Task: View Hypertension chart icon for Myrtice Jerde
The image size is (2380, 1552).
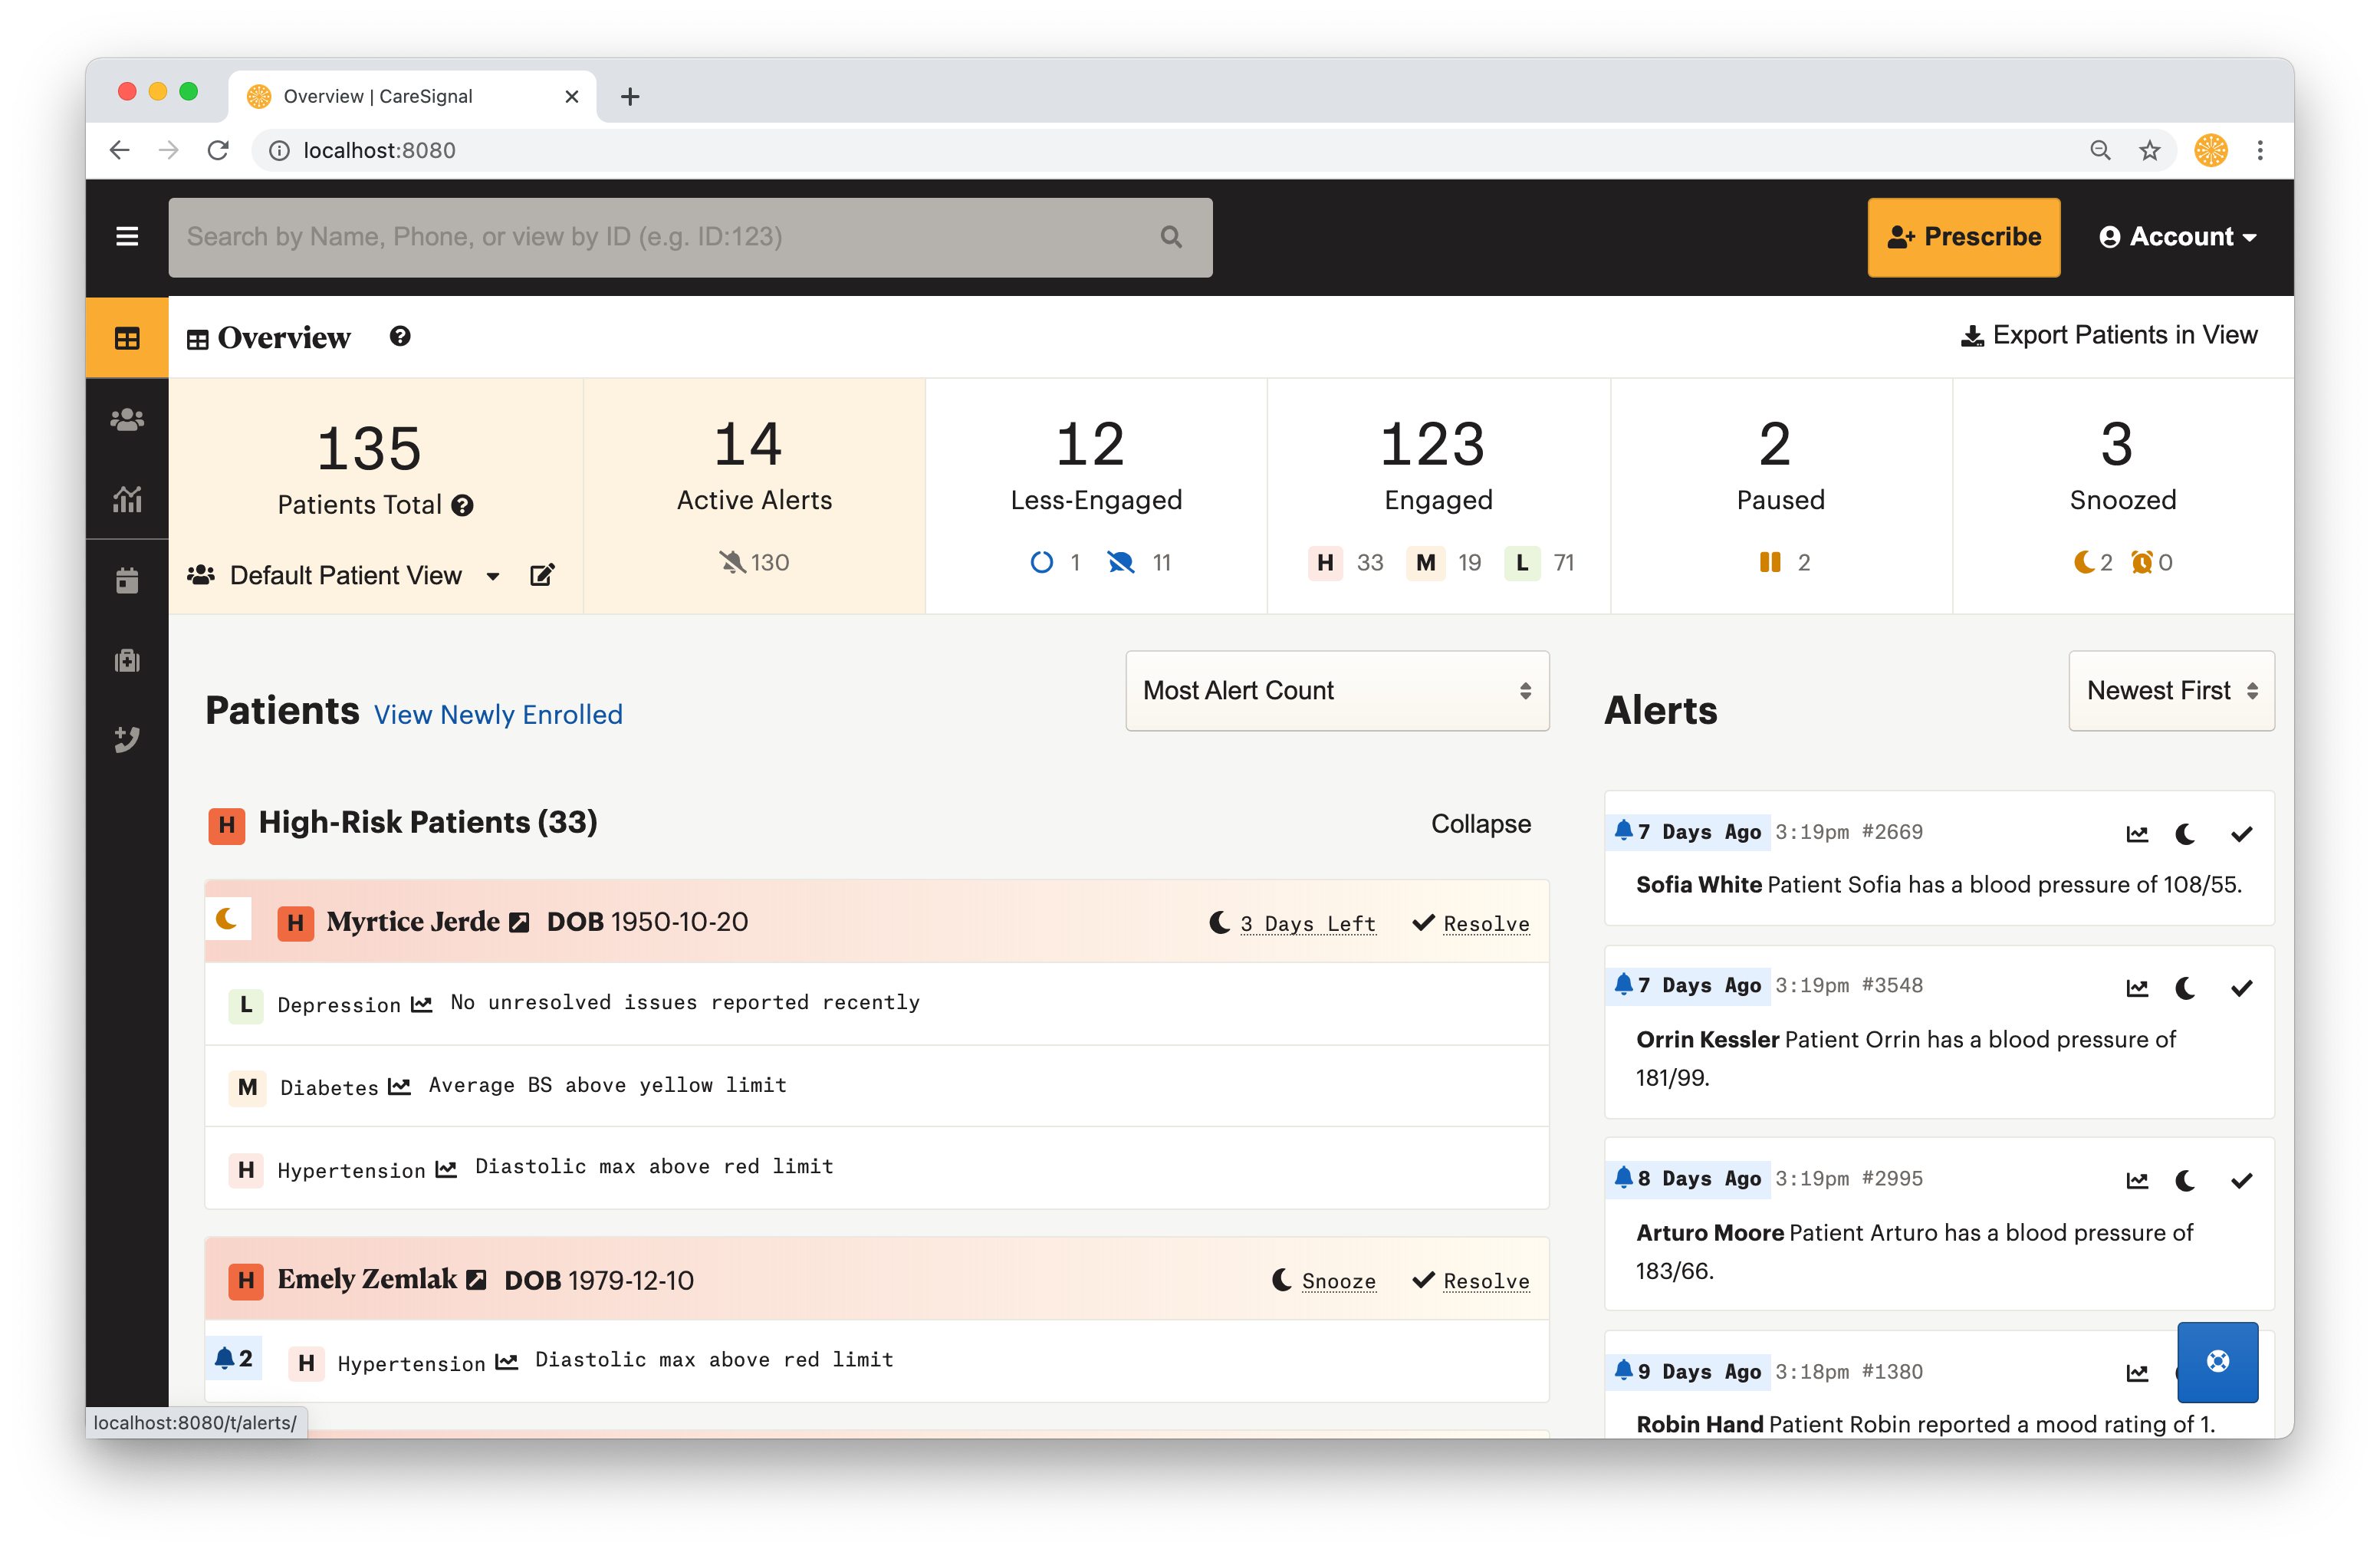Action: point(446,1168)
